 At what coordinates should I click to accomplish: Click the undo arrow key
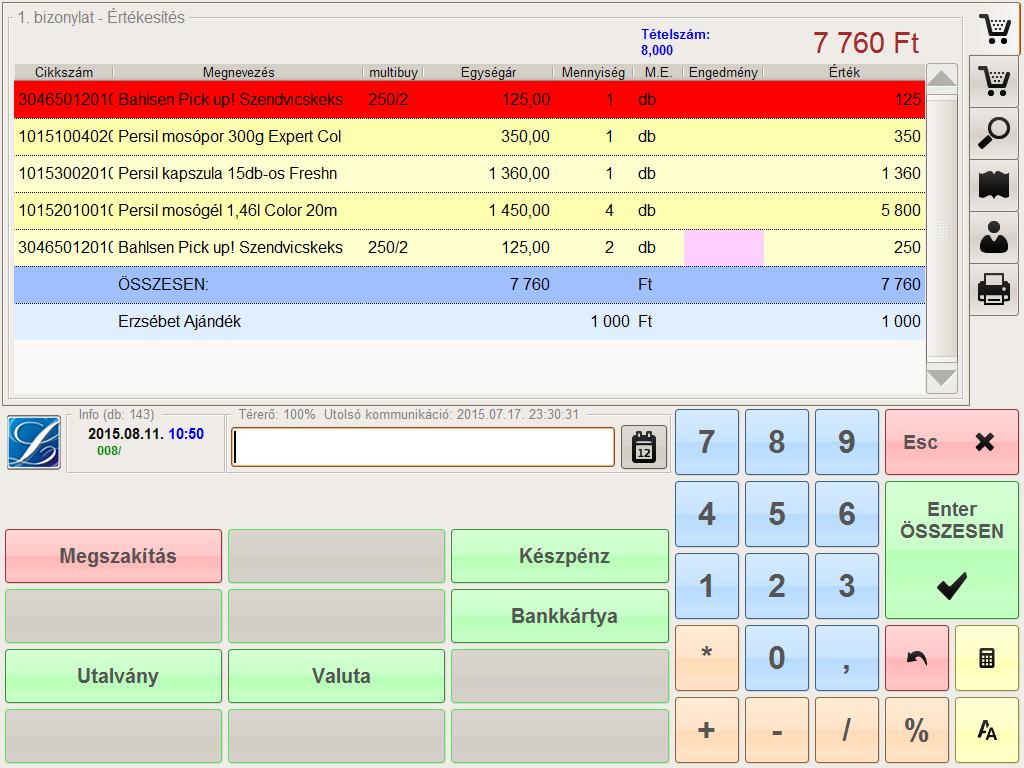click(x=917, y=658)
